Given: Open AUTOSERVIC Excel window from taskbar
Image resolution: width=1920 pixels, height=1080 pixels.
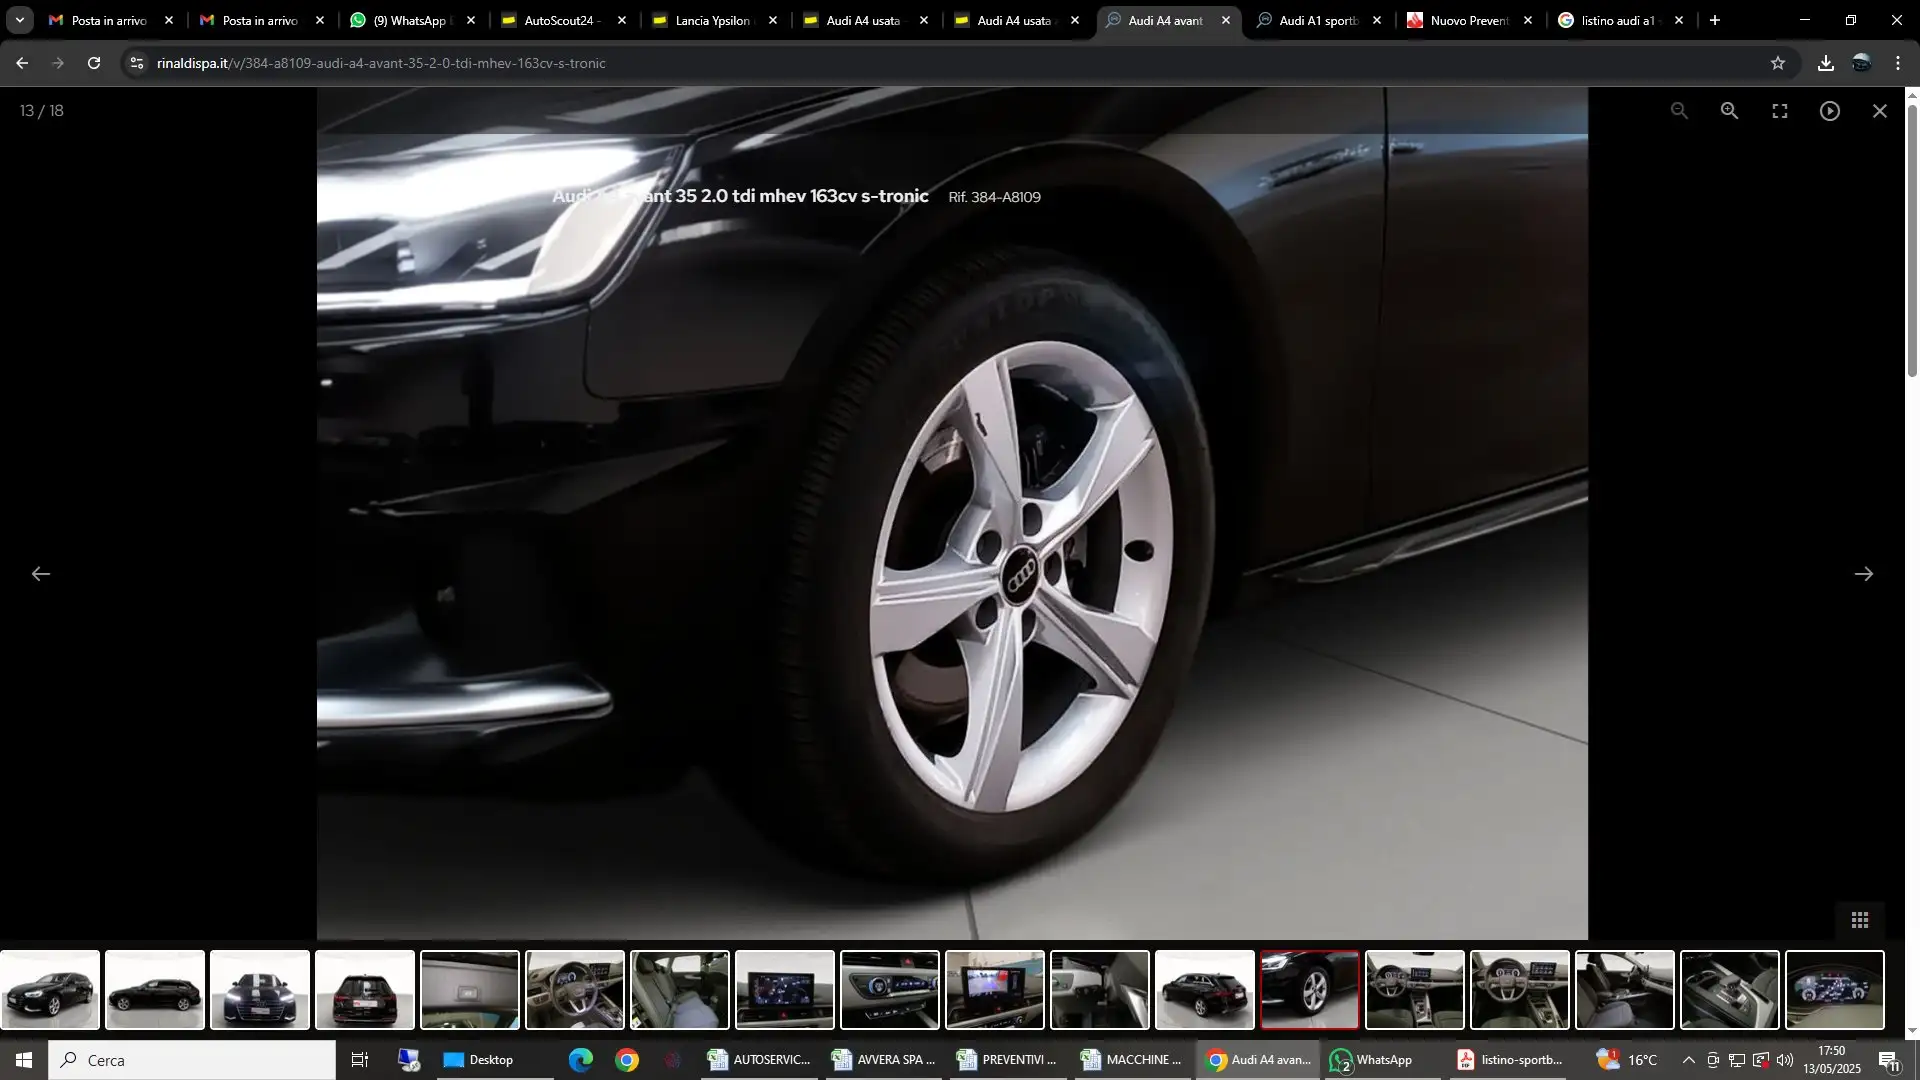Looking at the screenshot, I should tap(759, 1060).
